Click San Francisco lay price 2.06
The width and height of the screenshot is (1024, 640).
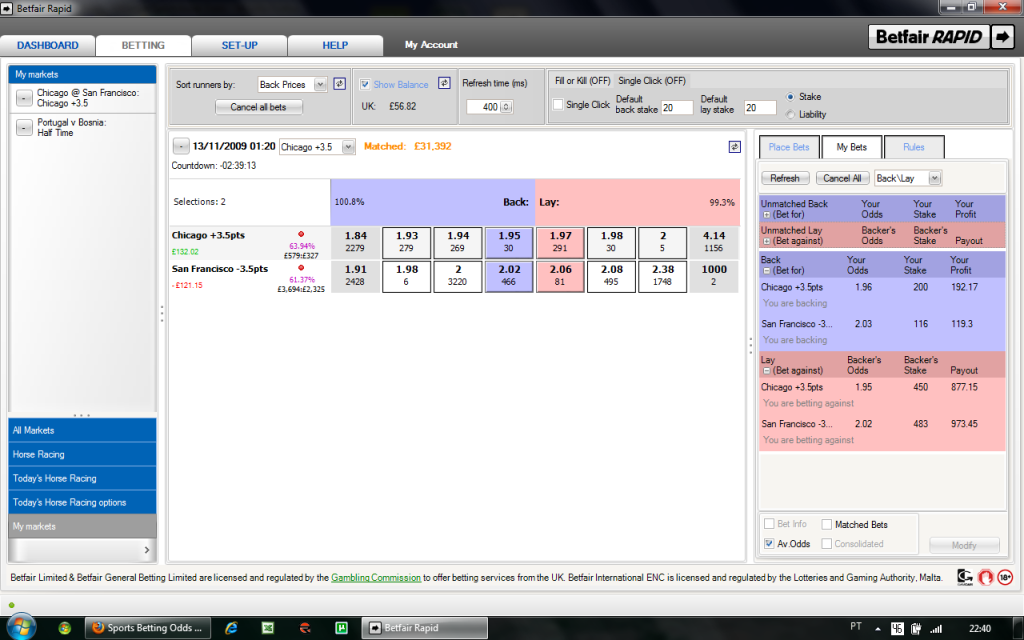(x=560, y=276)
